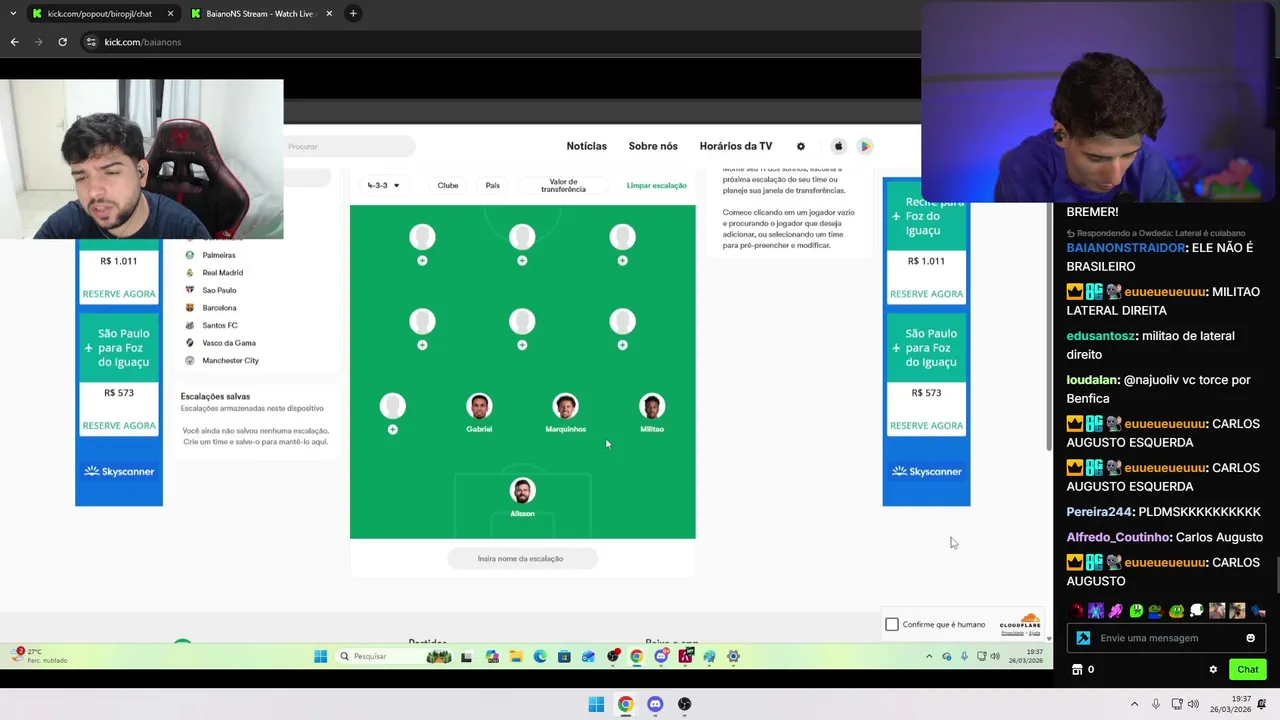This screenshot has width=1280, height=720.
Task: Go back in browser toolbar
Action: (x=14, y=42)
